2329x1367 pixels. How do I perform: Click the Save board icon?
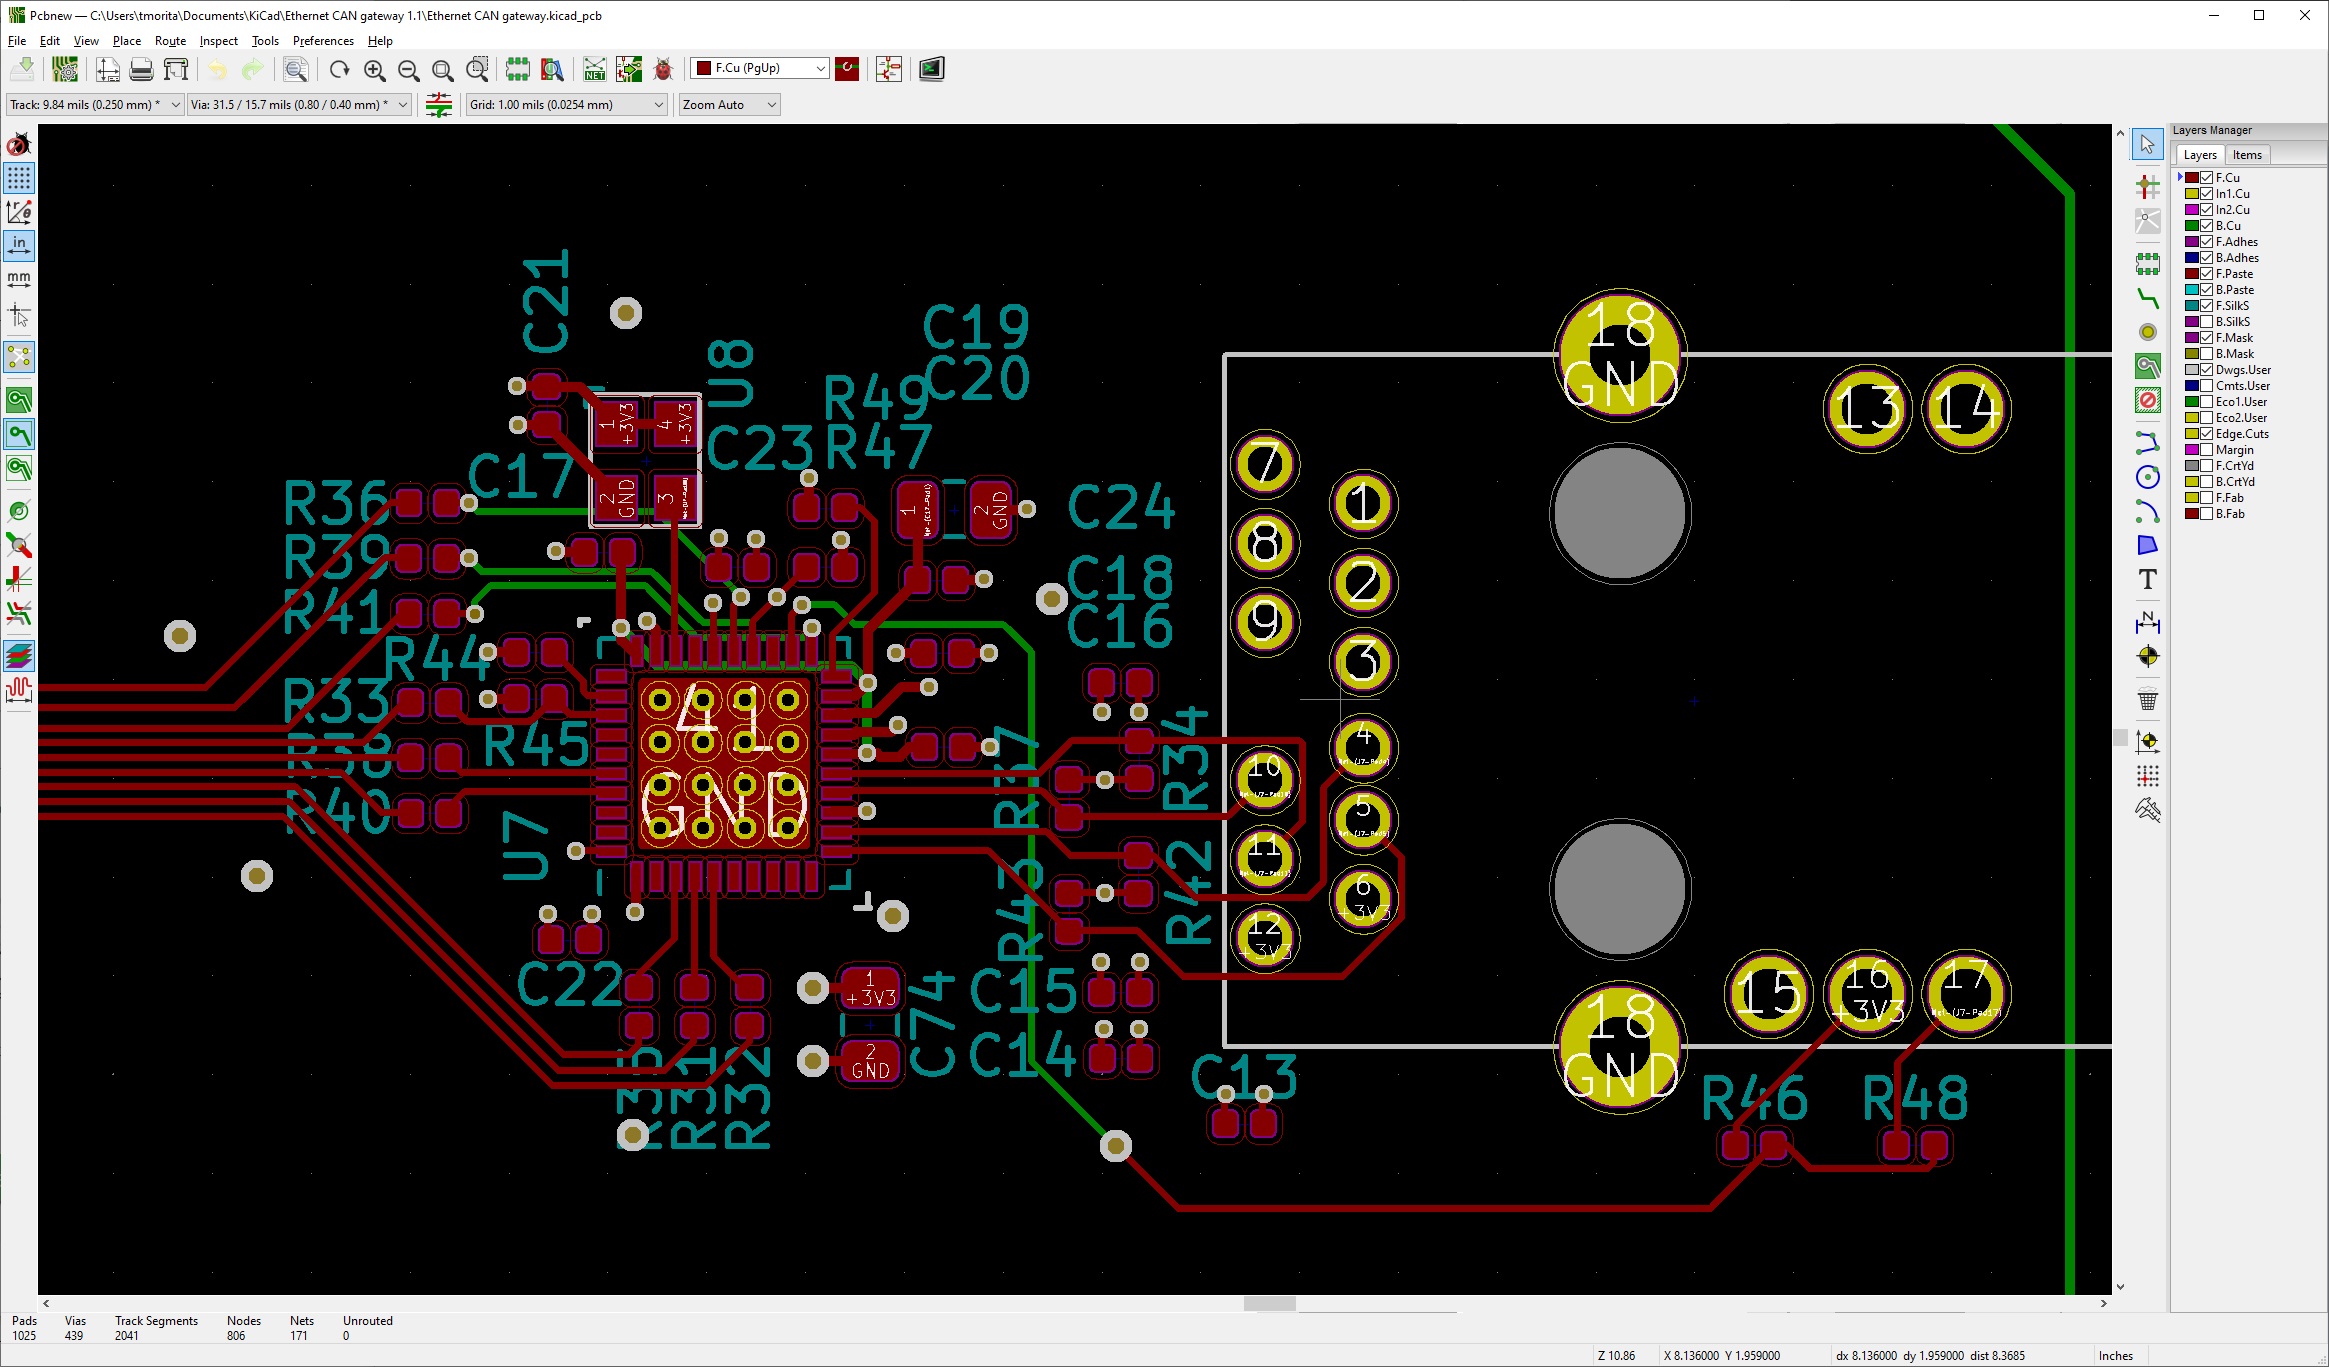click(23, 69)
